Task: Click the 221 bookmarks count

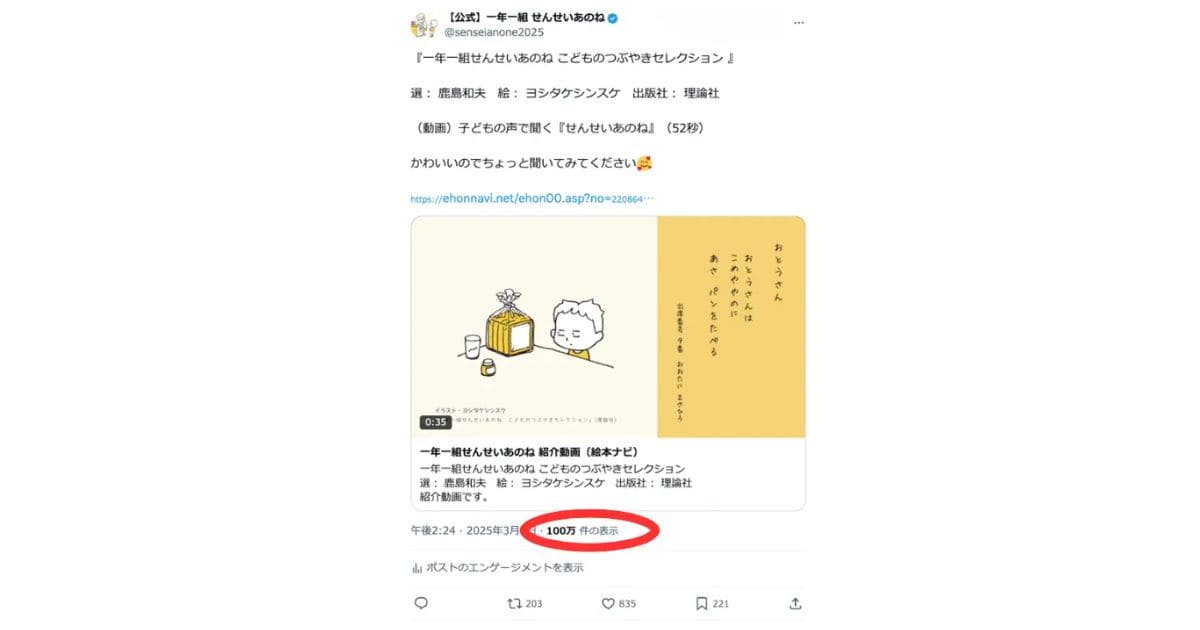Action: [721, 604]
